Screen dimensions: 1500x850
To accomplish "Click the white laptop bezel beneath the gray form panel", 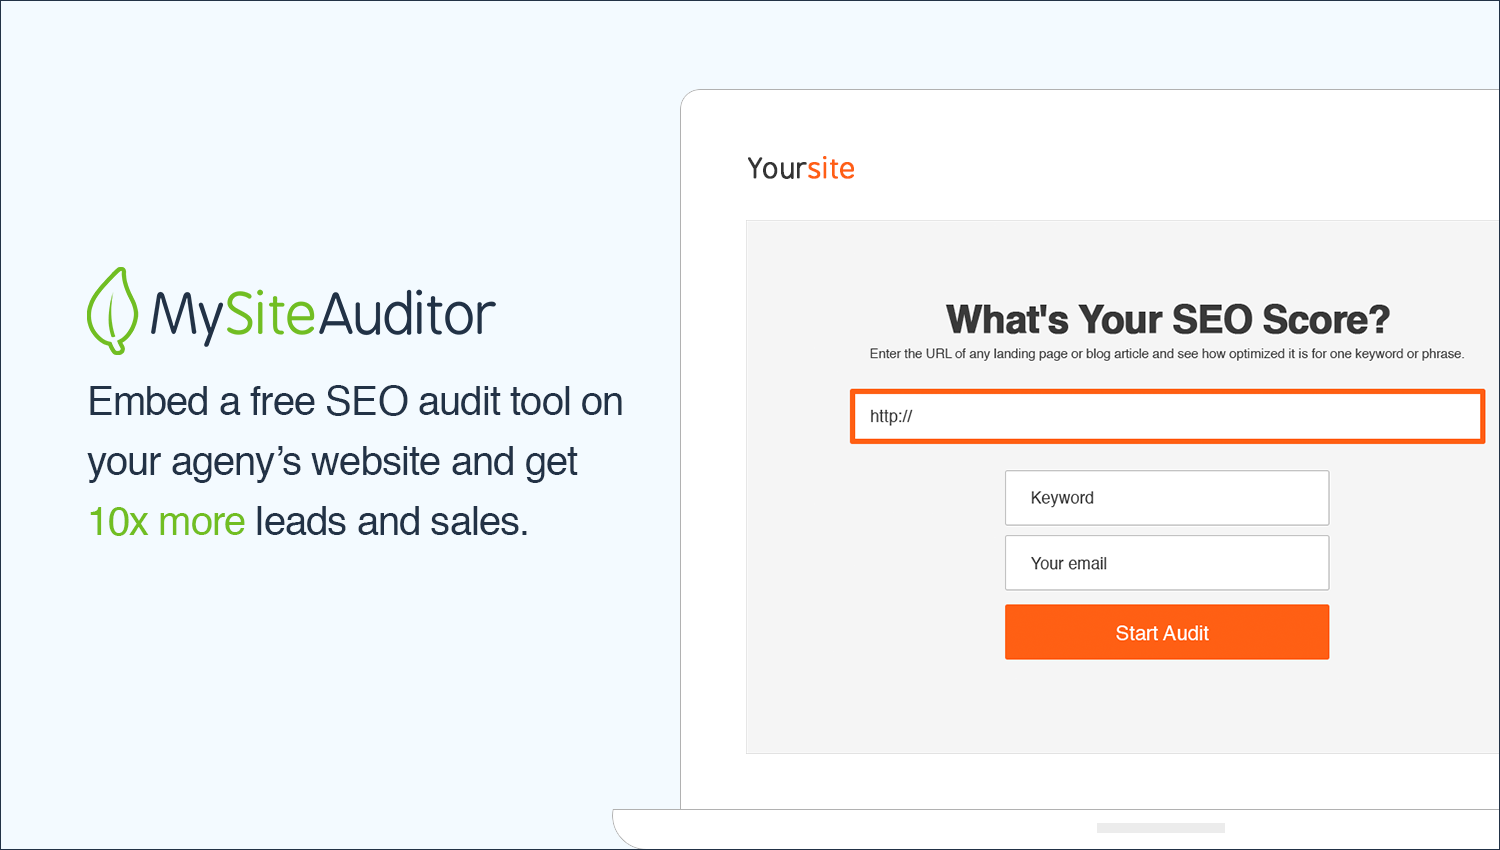I will pos(1090,781).
